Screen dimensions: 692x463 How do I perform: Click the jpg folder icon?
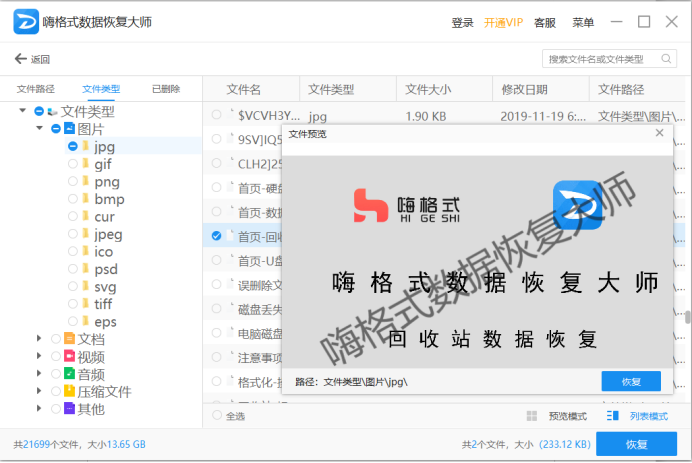[86, 146]
